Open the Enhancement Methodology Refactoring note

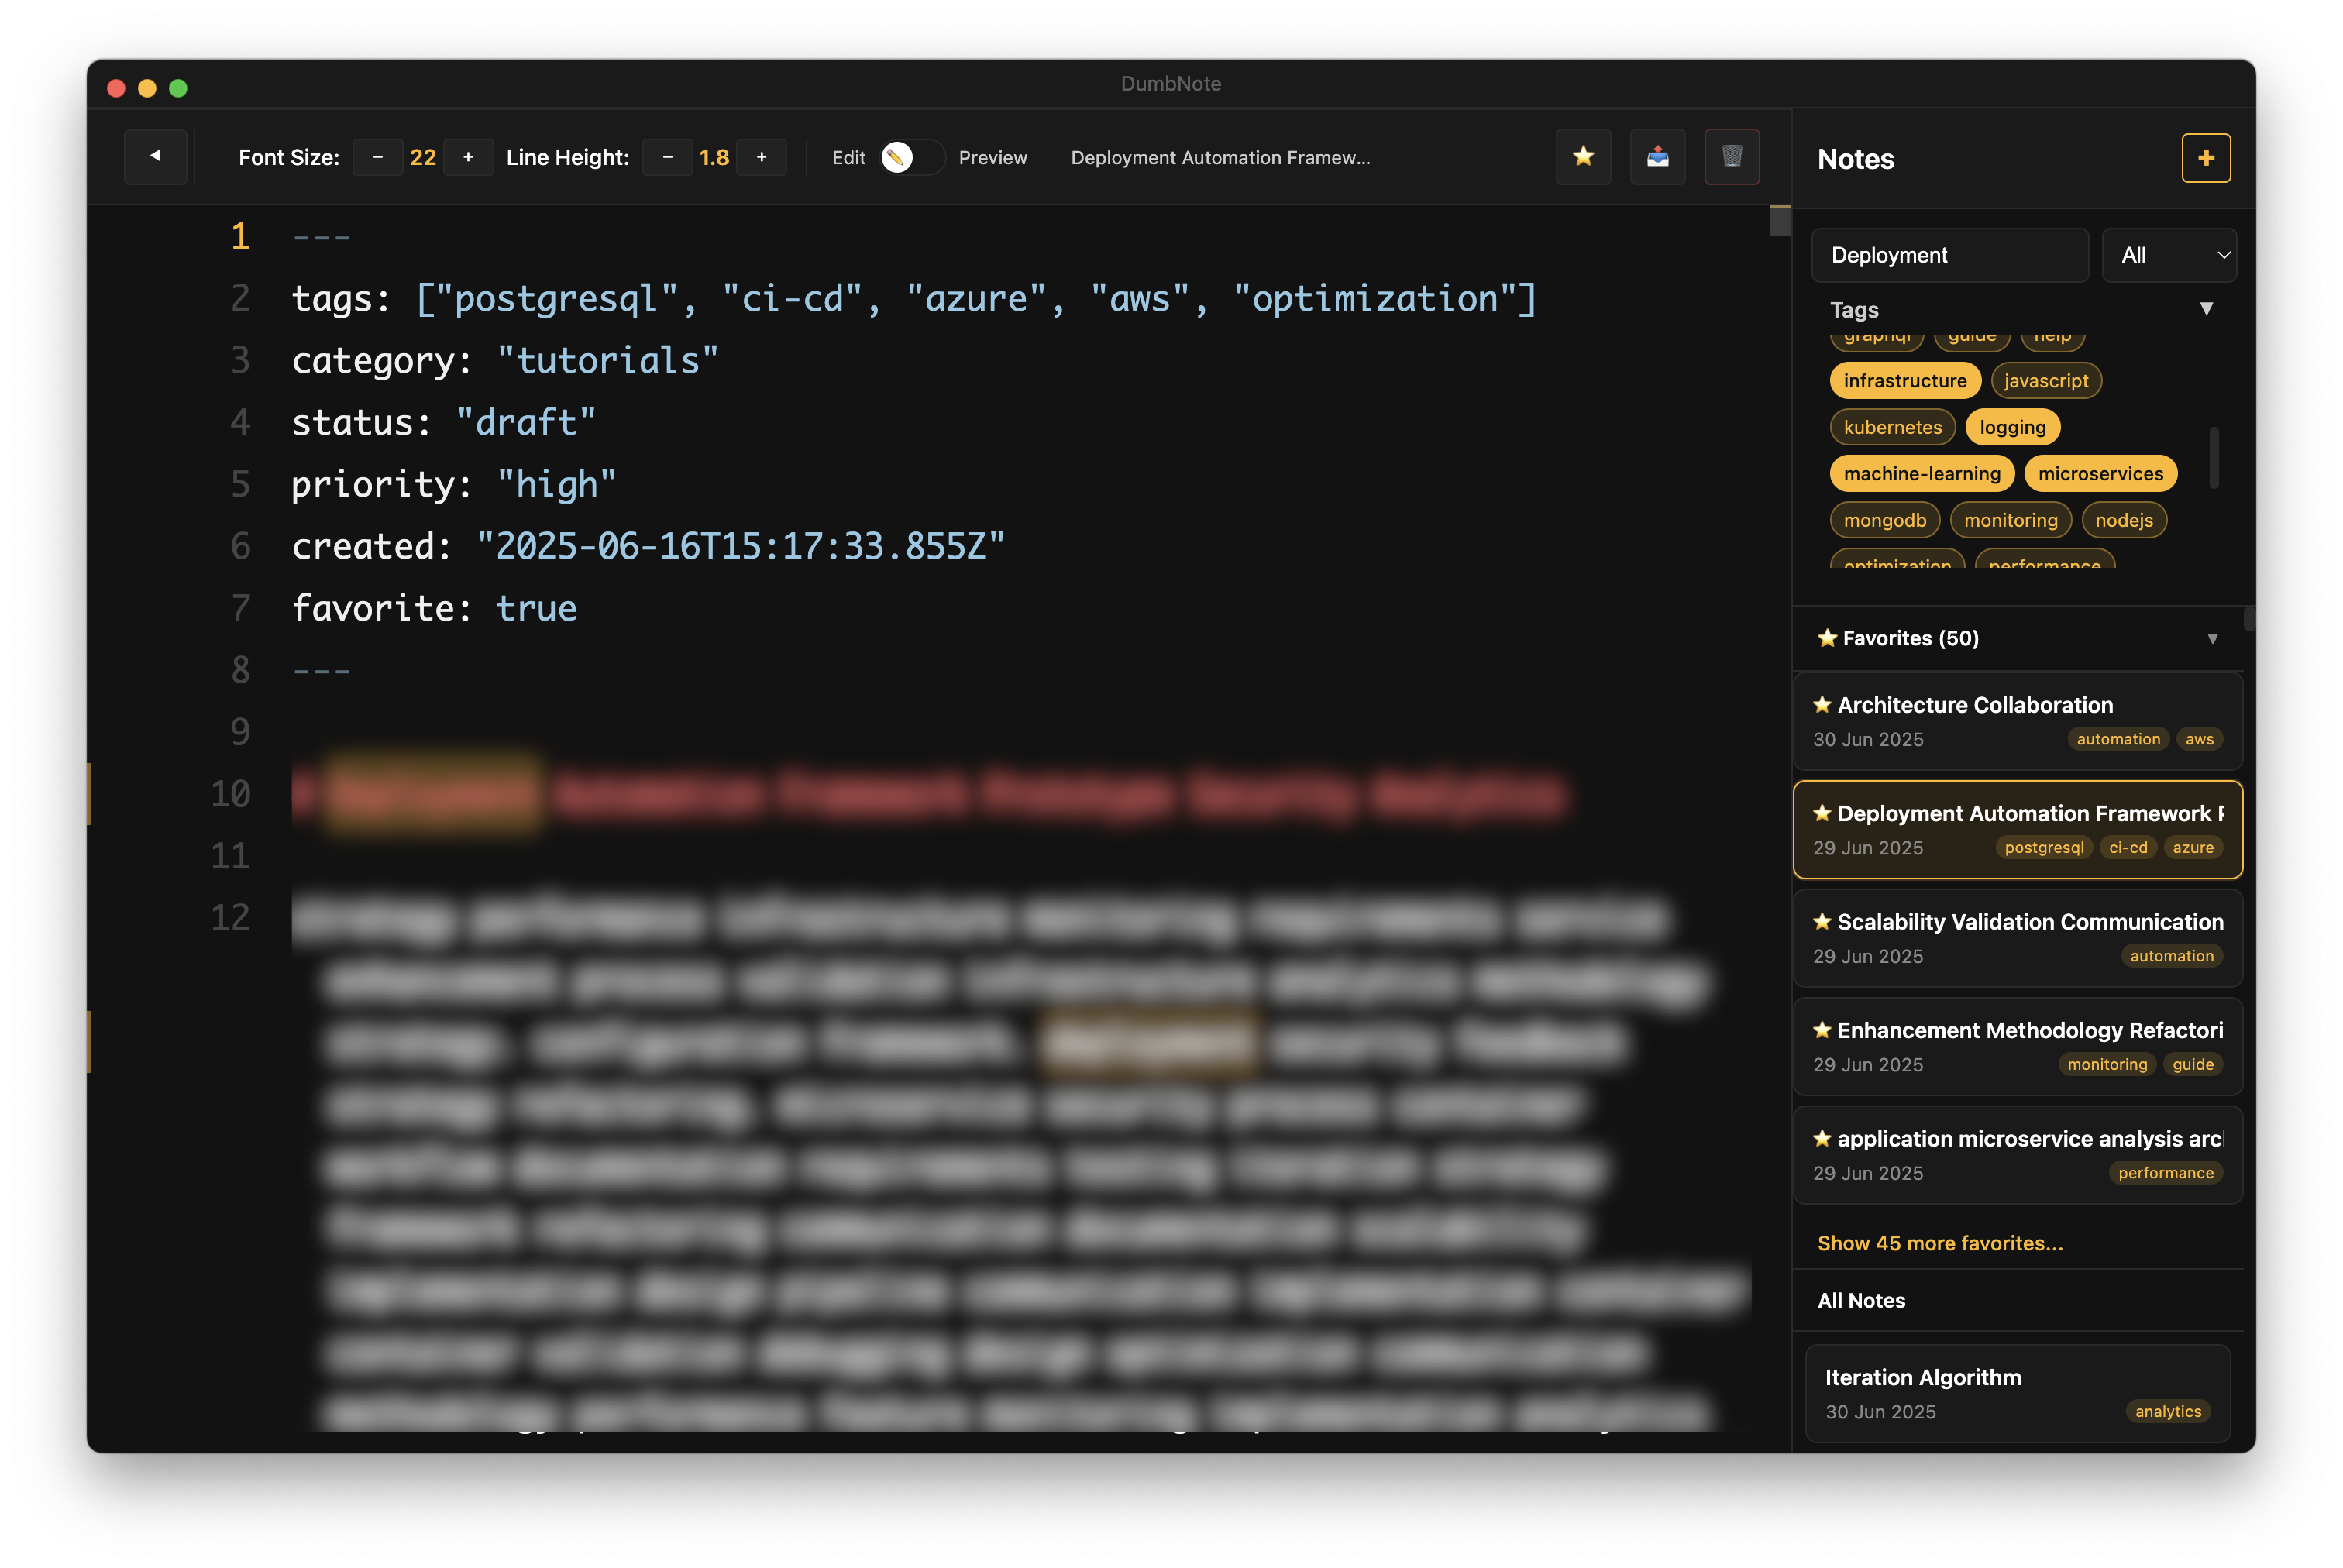pyautogui.click(x=2017, y=1046)
